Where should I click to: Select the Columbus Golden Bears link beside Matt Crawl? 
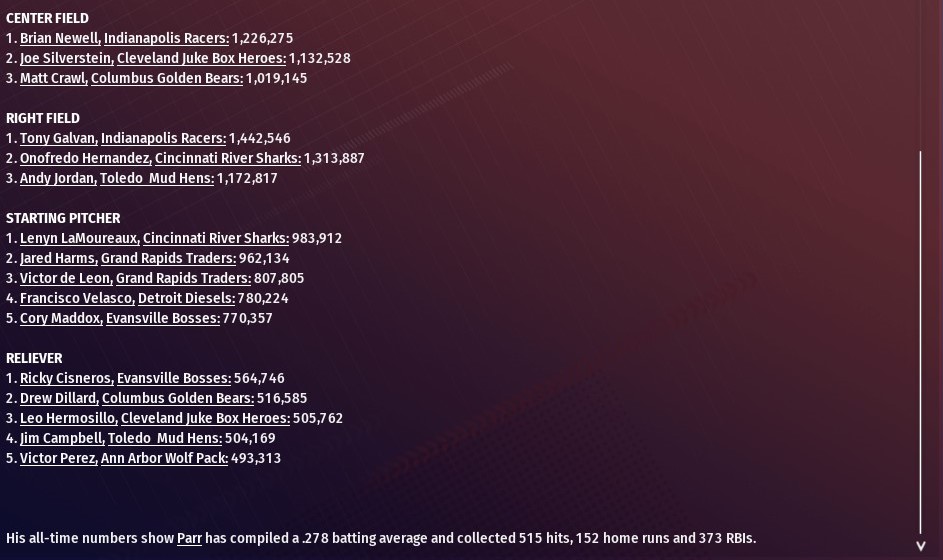(x=166, y=78)
